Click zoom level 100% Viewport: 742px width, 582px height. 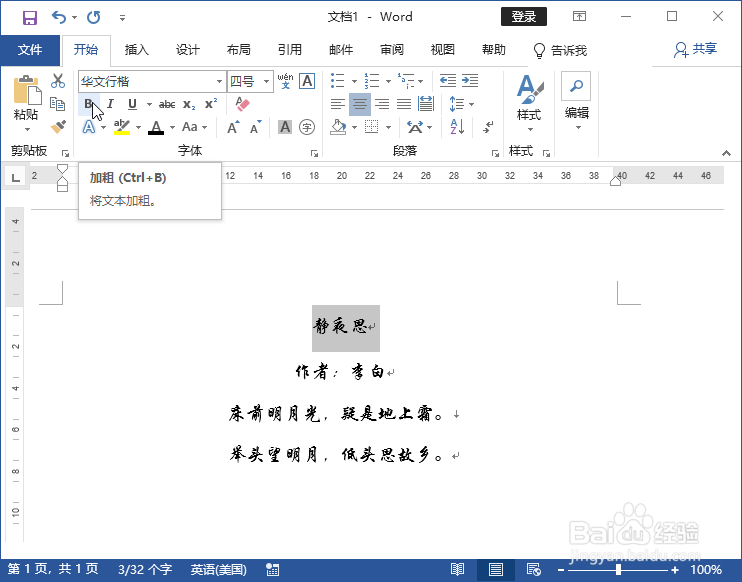click(x=706, y=569)
